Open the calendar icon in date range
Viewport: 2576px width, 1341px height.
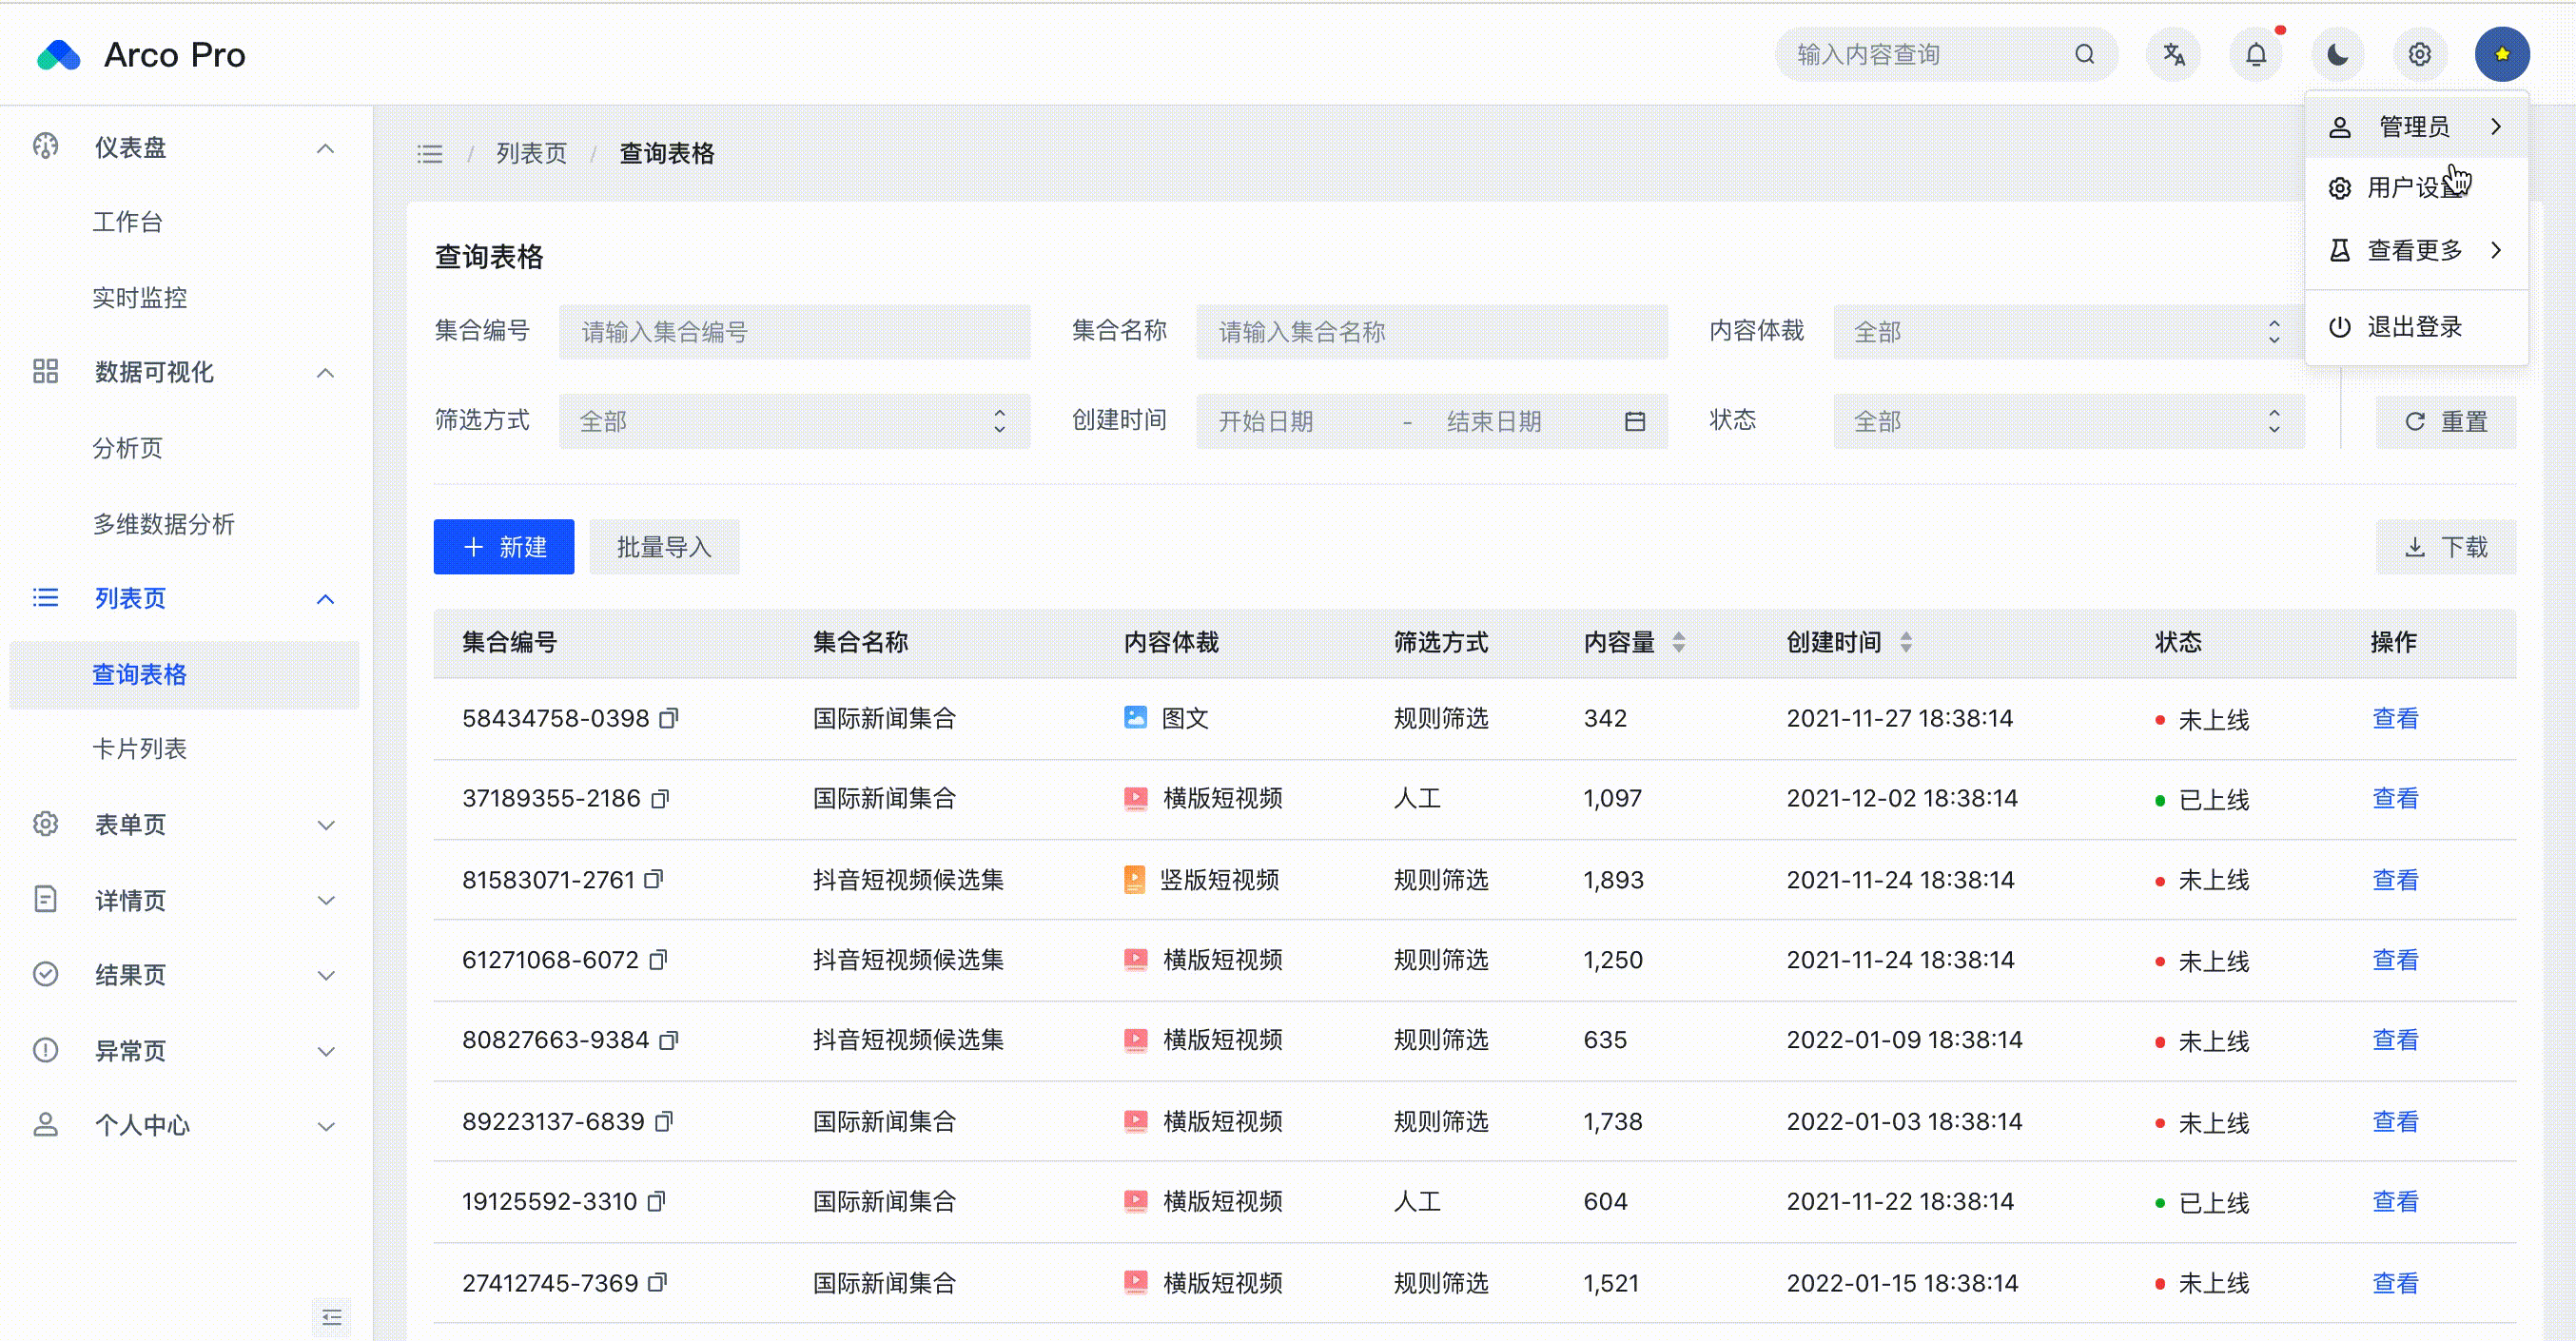click(1634, 421)
